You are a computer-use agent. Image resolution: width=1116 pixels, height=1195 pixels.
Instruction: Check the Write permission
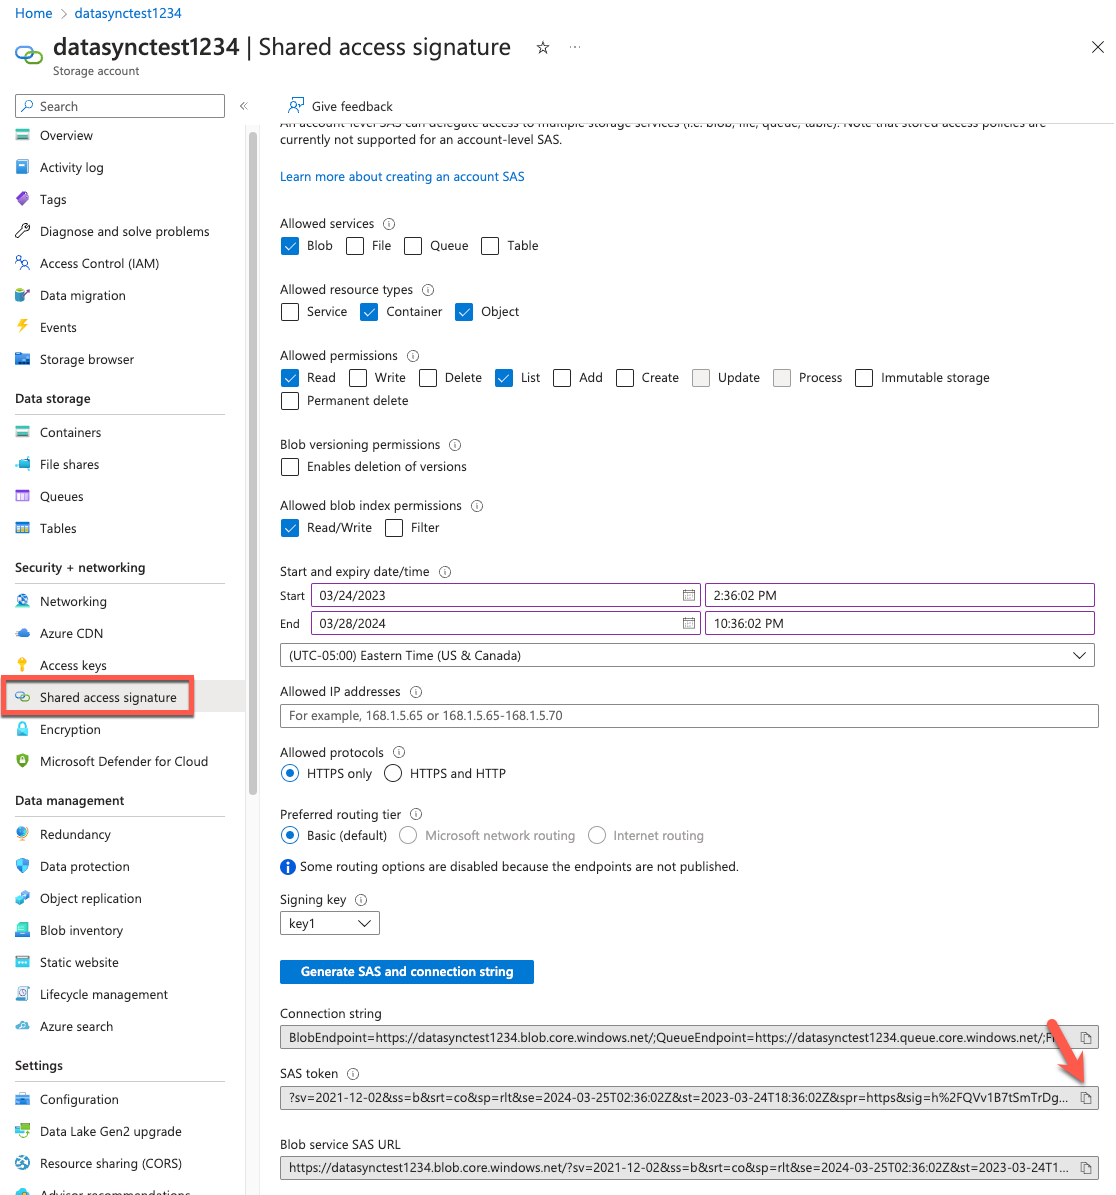click(357, 377)
